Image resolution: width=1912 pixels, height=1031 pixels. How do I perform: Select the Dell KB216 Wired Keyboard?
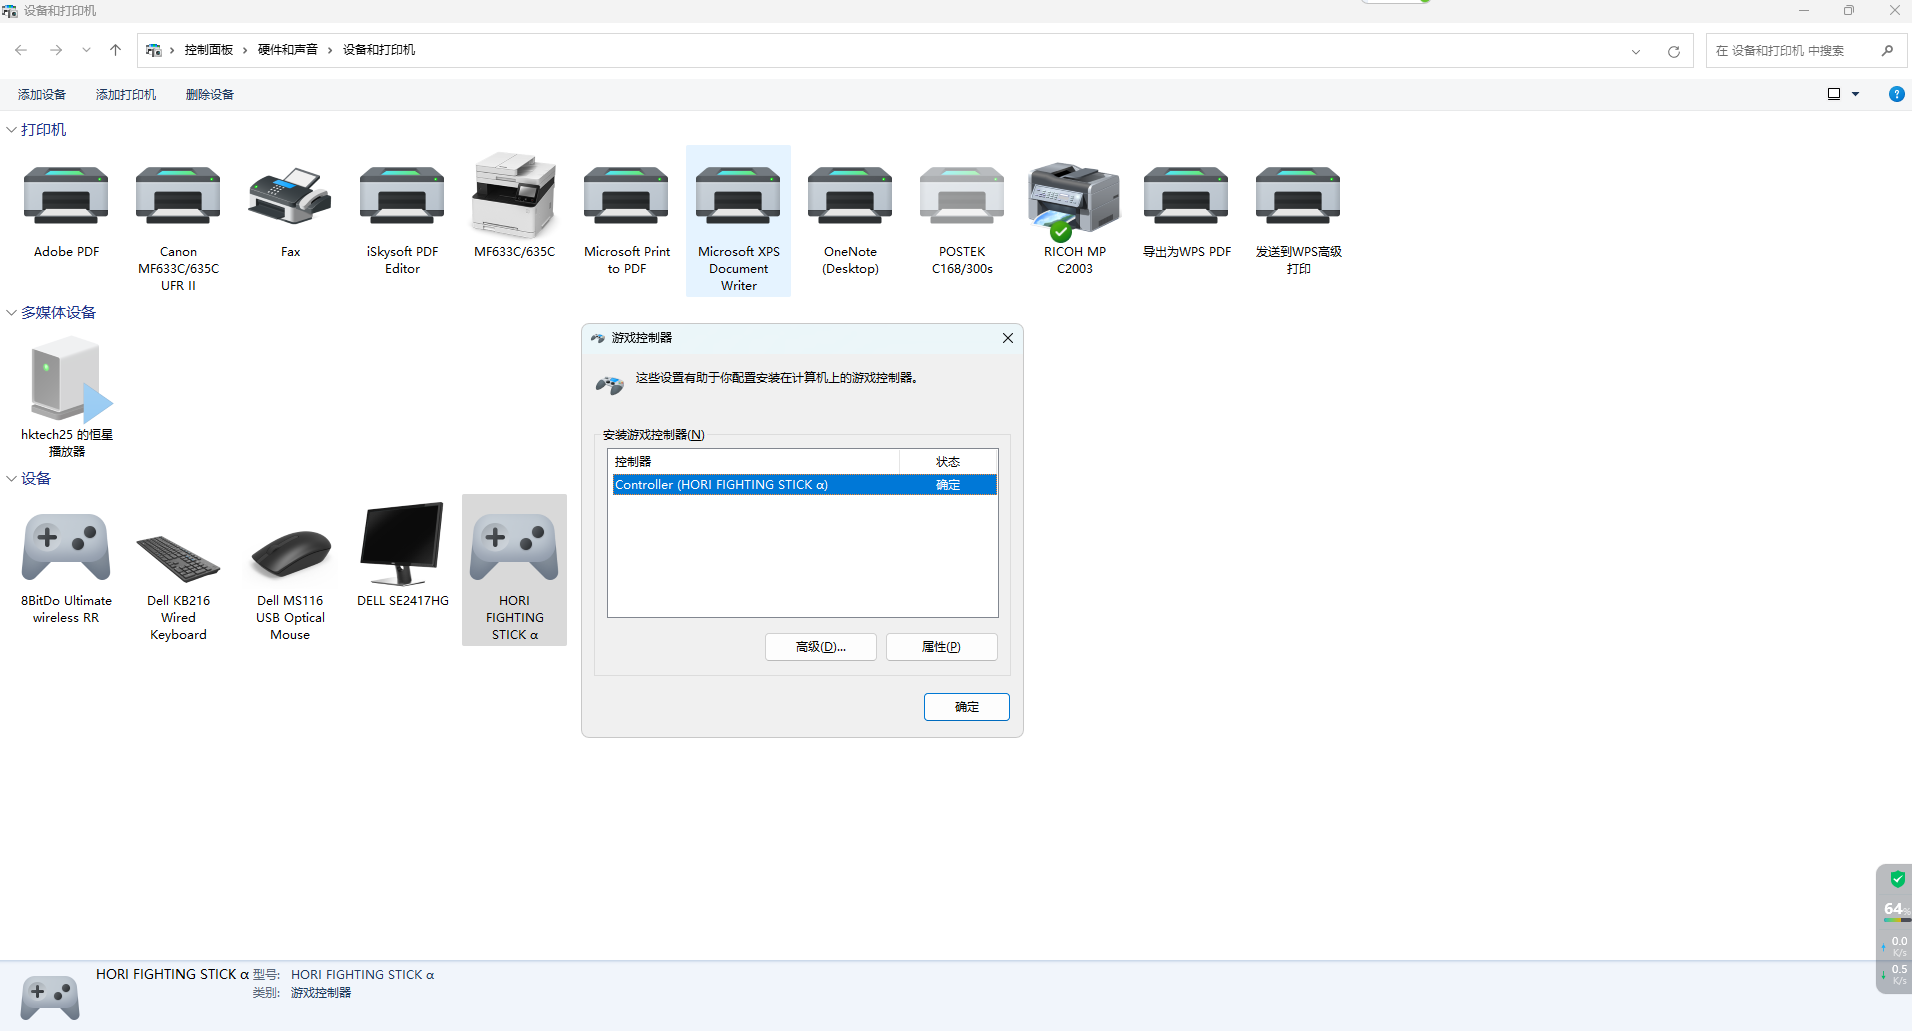tap(178, 558)
